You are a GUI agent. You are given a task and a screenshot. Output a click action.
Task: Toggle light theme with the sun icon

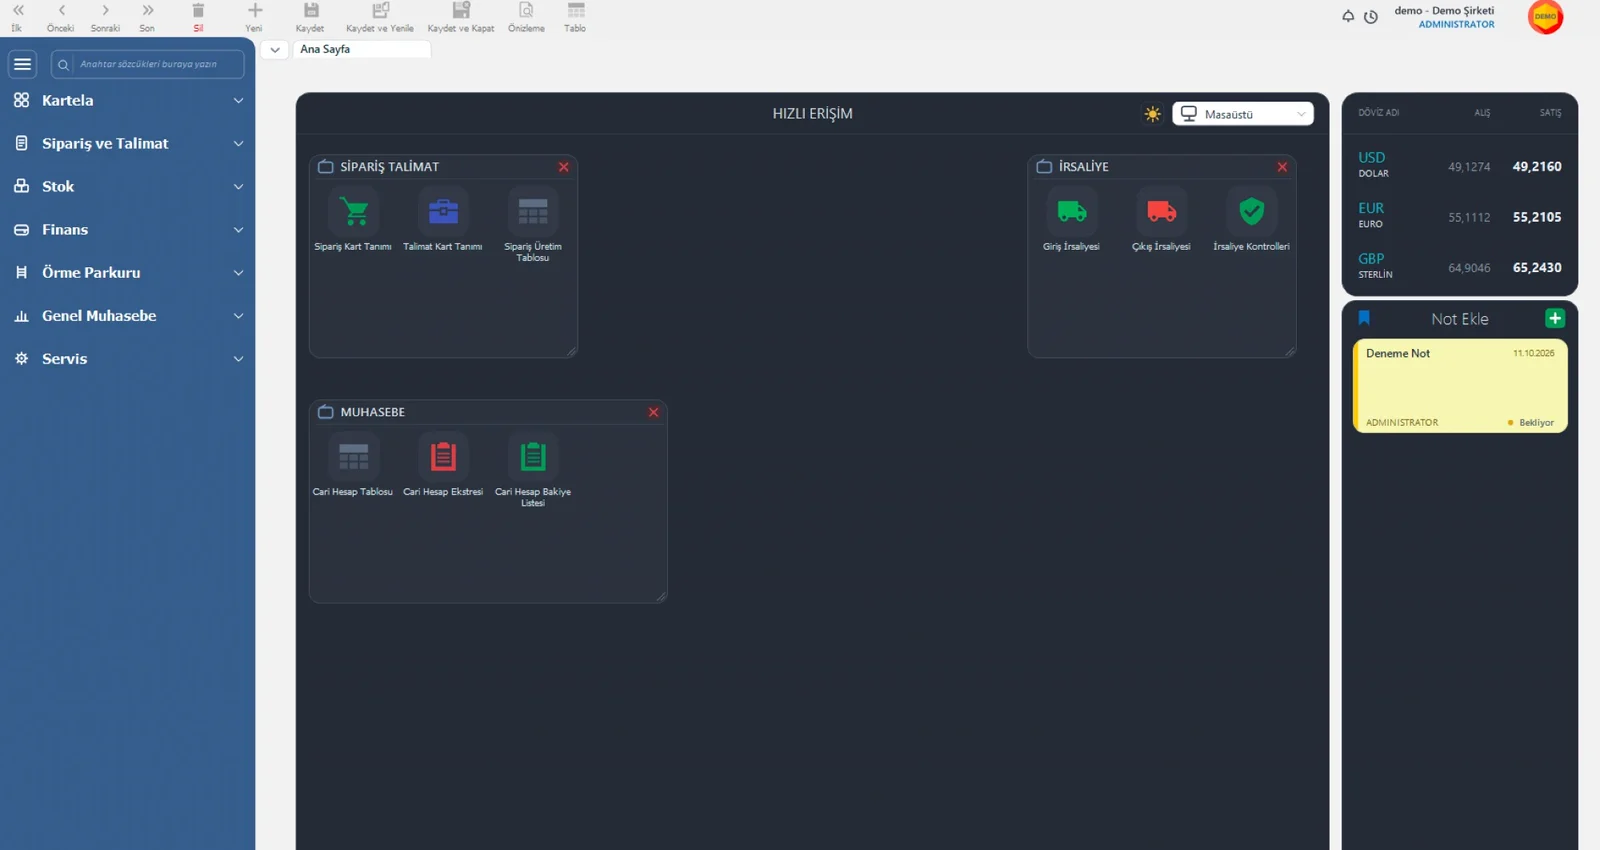coord(1152,114)
